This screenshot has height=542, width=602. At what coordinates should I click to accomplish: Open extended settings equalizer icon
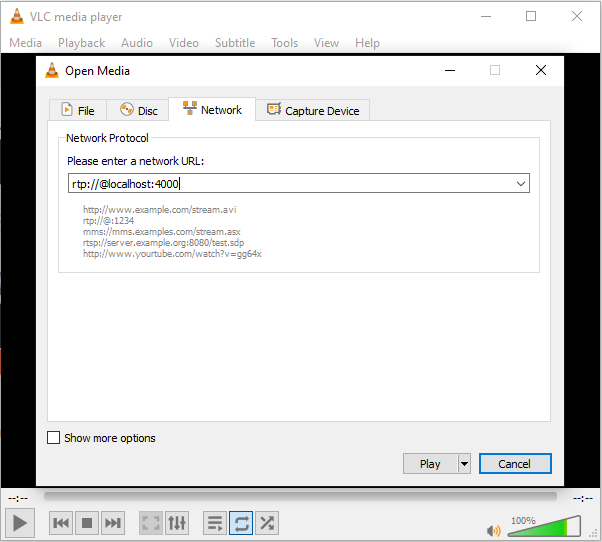coord(177,523)
